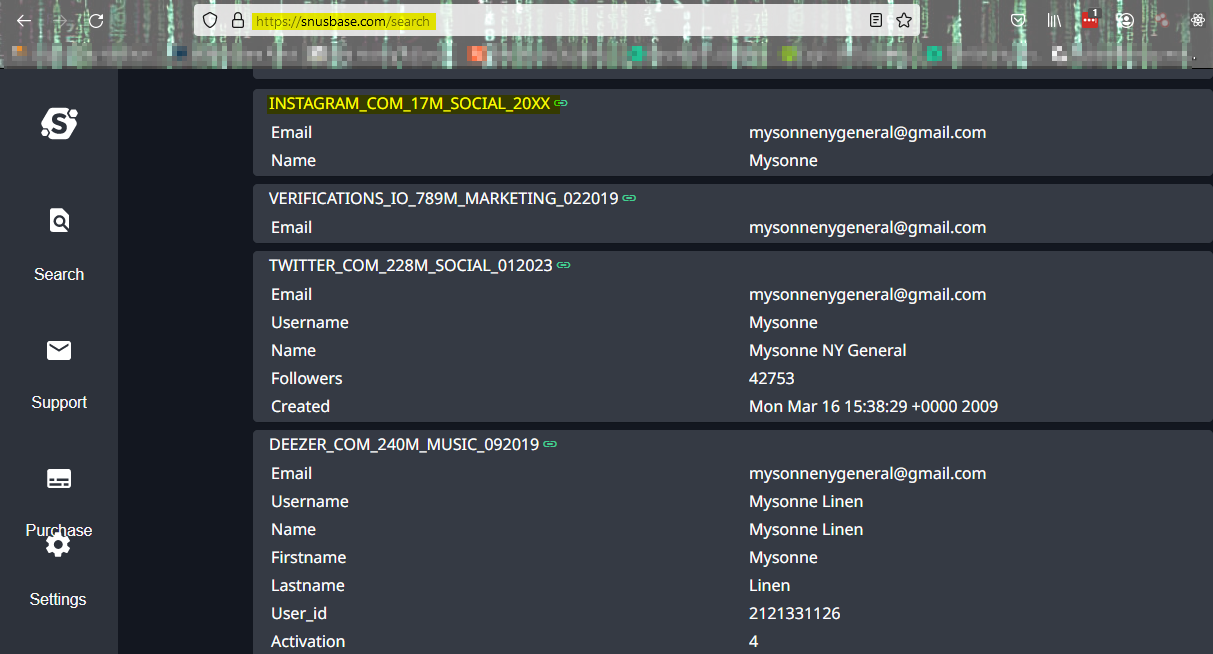Click the Created field label
The height and width of the screenshot is (654, 1213).
pos(300,406)
